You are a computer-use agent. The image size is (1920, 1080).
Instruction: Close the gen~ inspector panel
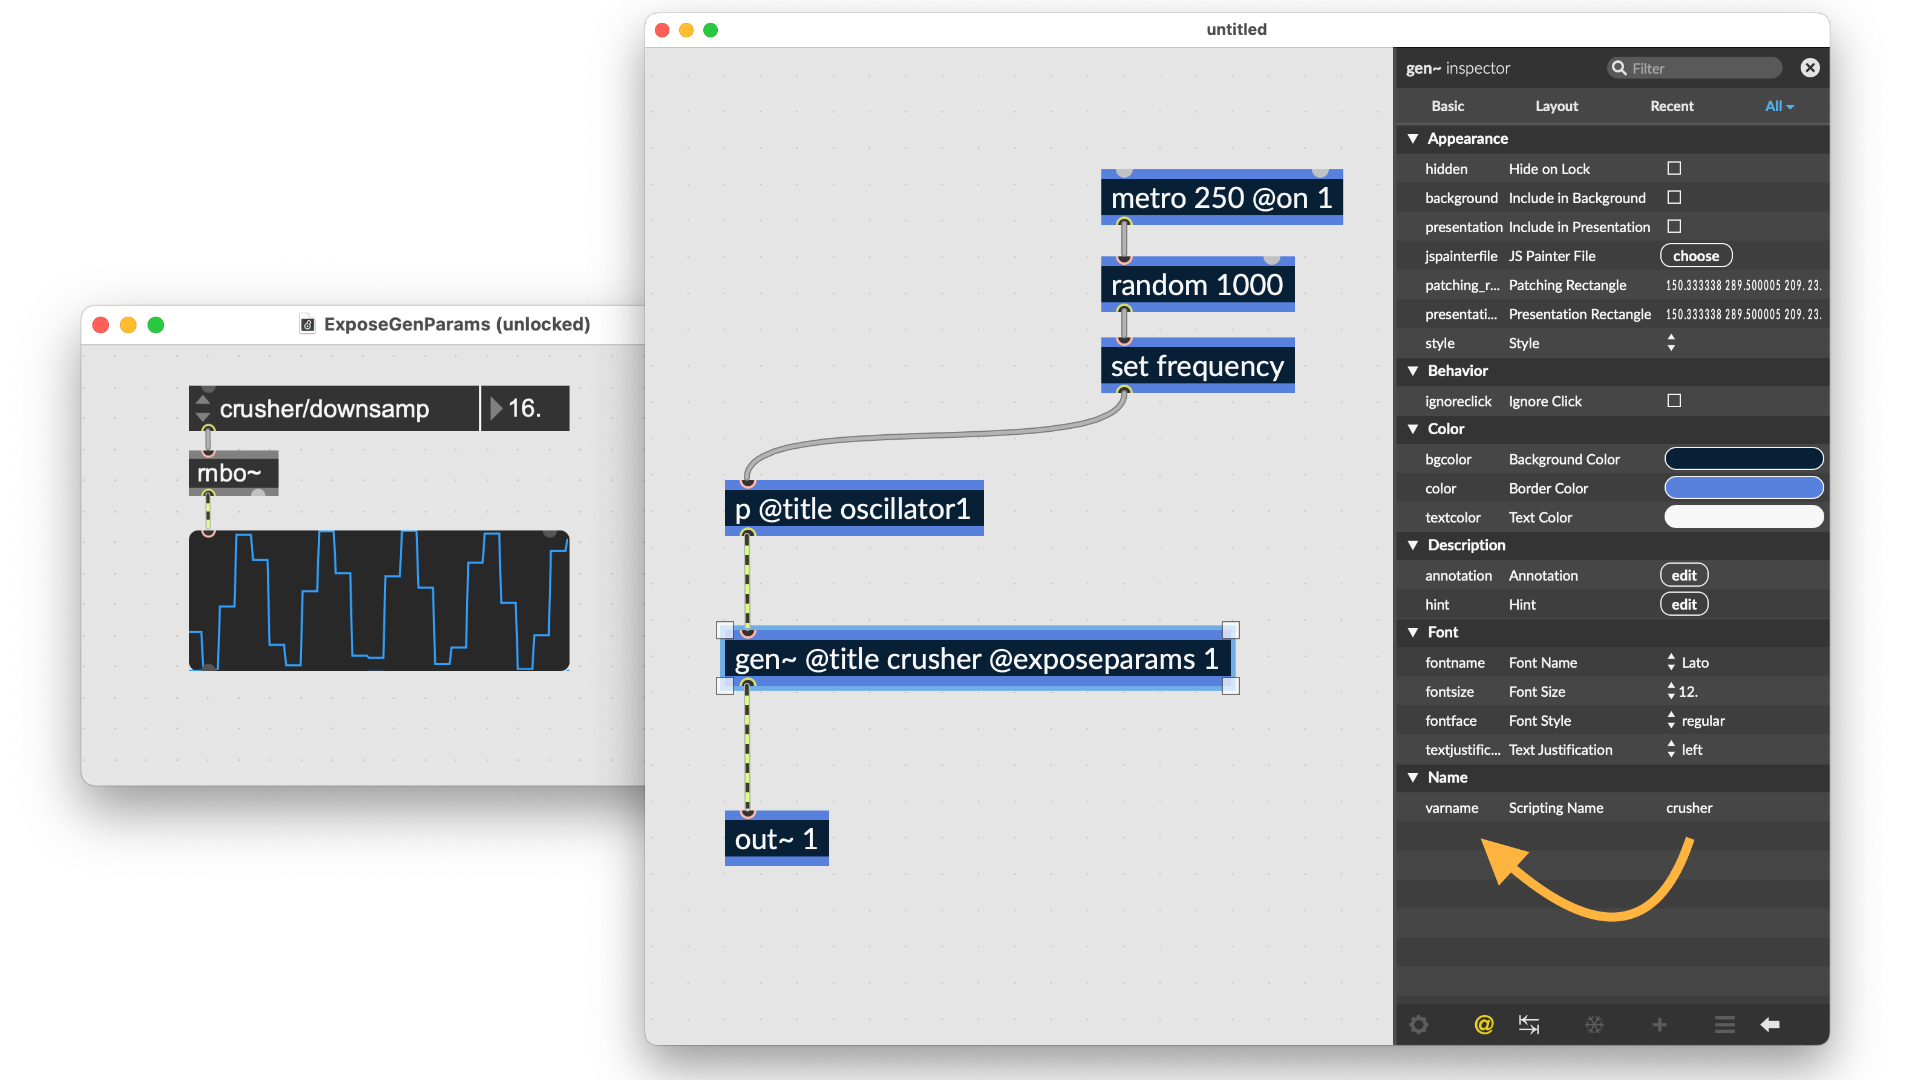(1810, 68)
